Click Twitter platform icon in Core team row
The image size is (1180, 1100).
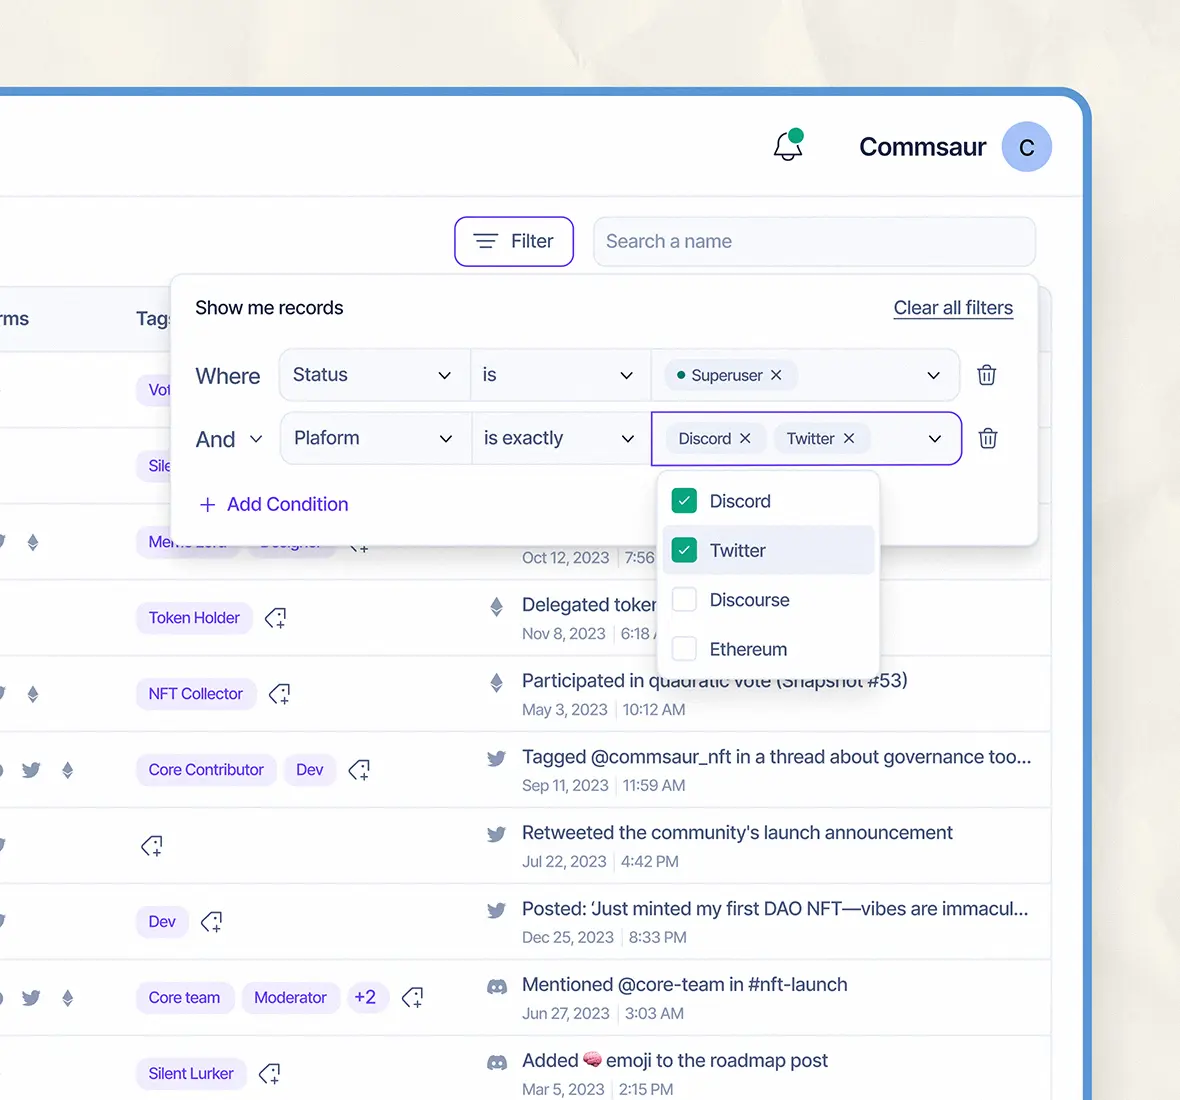[31, 998]
